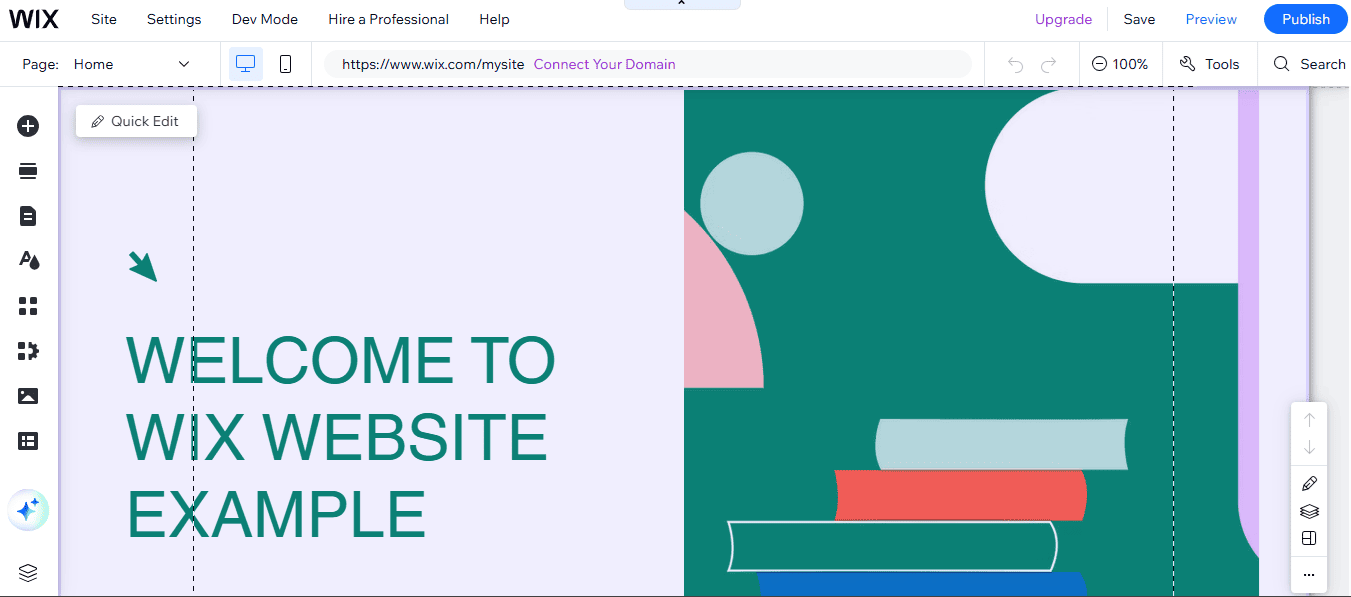Click the Quick Edit button
Image resolution: width=1351 pixels, height=597 pixels.
(136, 121)
